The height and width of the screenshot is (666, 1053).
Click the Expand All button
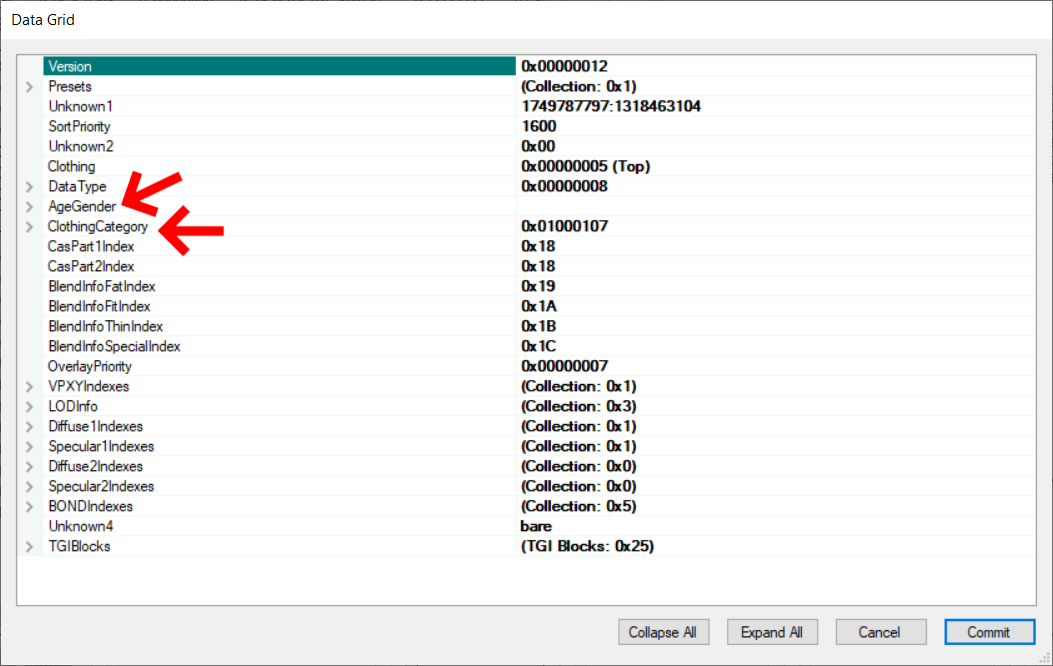(771, 631)
